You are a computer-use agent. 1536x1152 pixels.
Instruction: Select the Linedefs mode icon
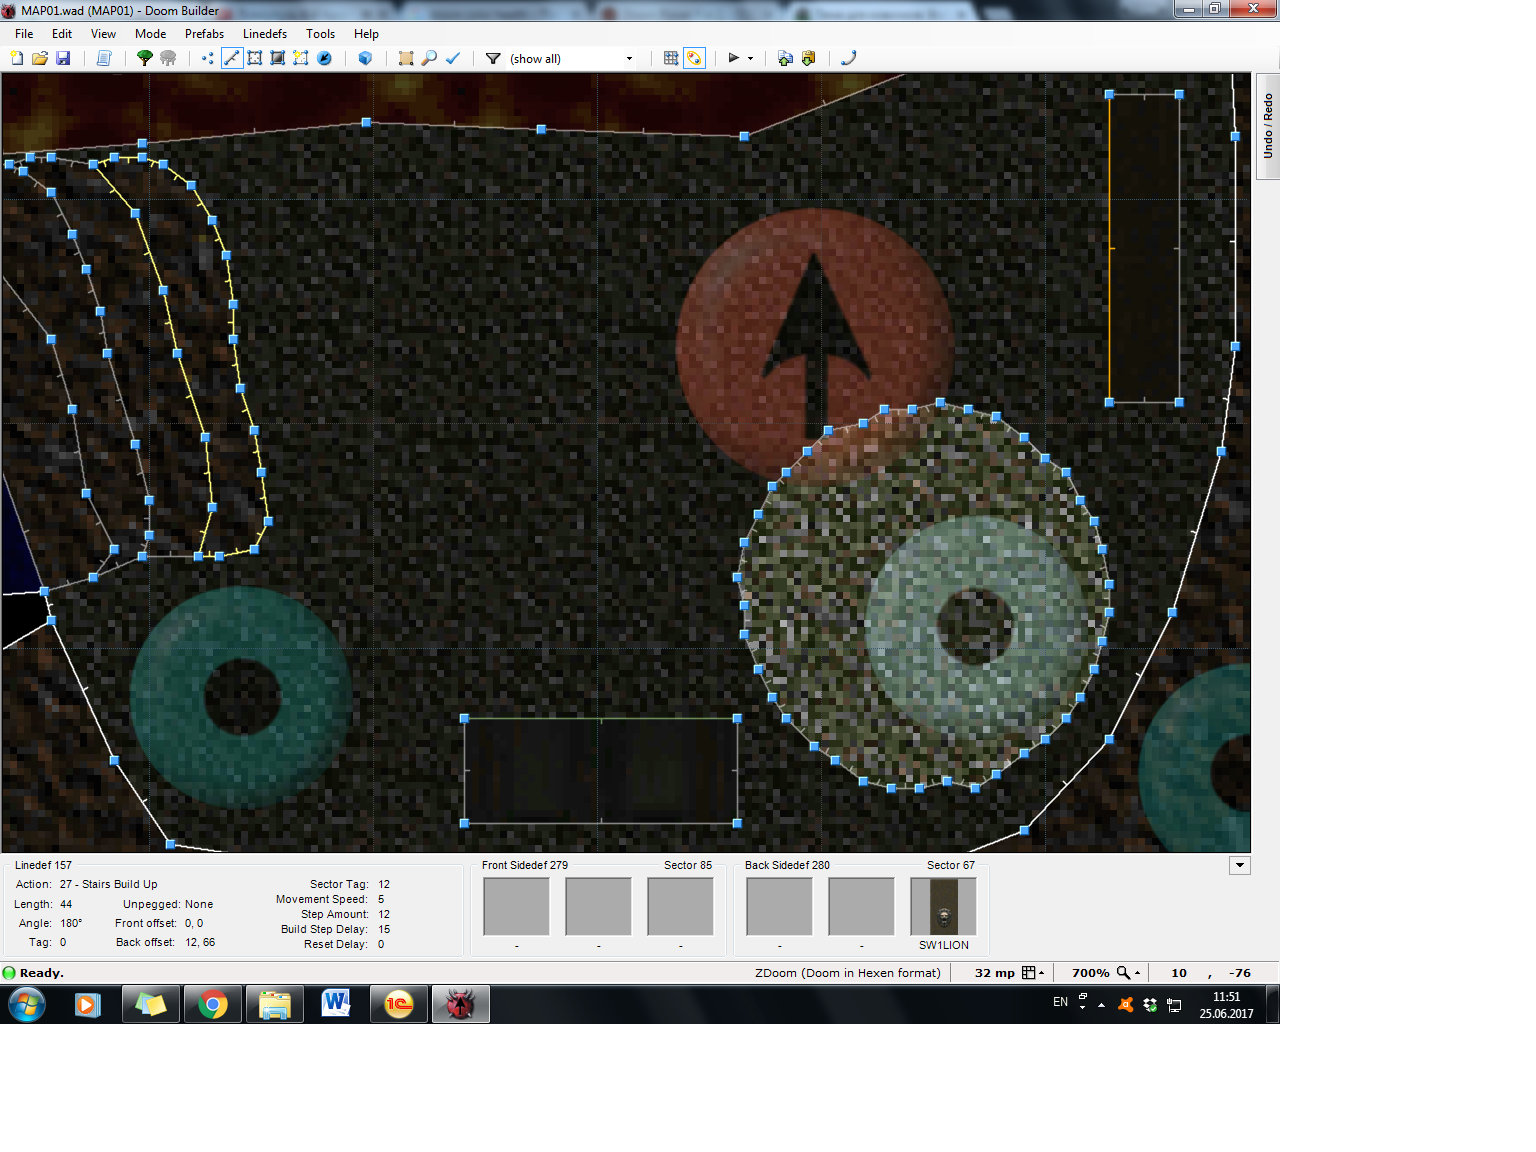point(232,58)
